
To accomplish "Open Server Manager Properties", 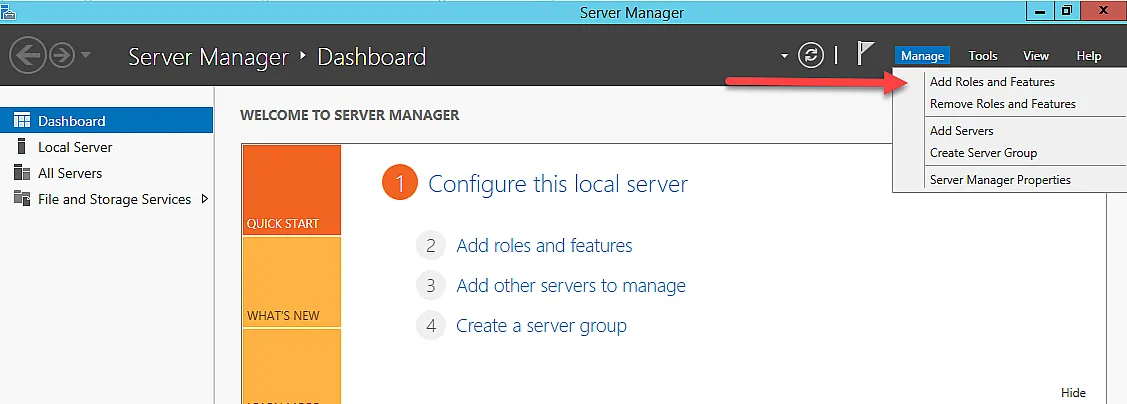I will [x=1000, y=180].
